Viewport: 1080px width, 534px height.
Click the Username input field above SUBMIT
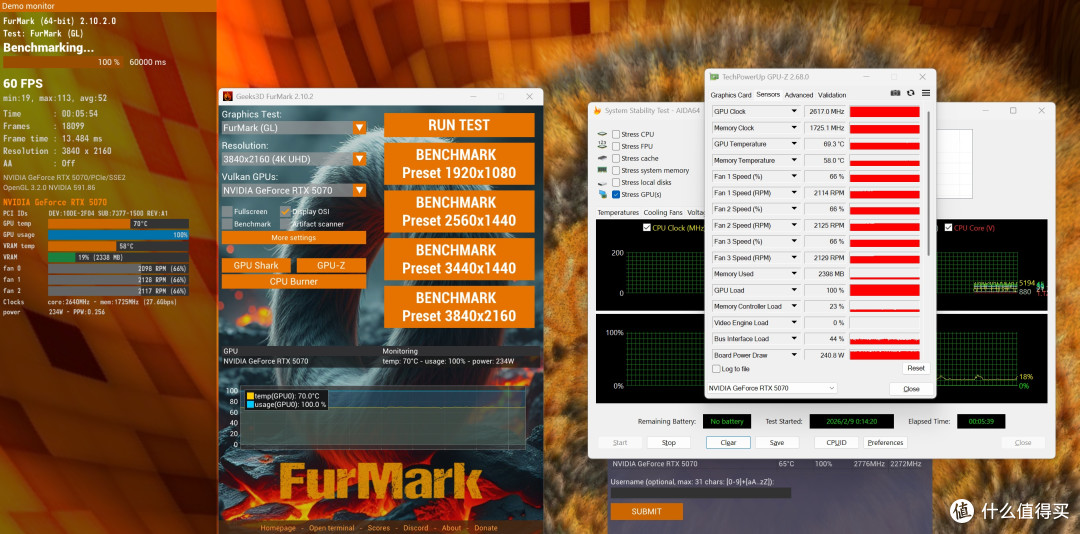tap(700, 493)
